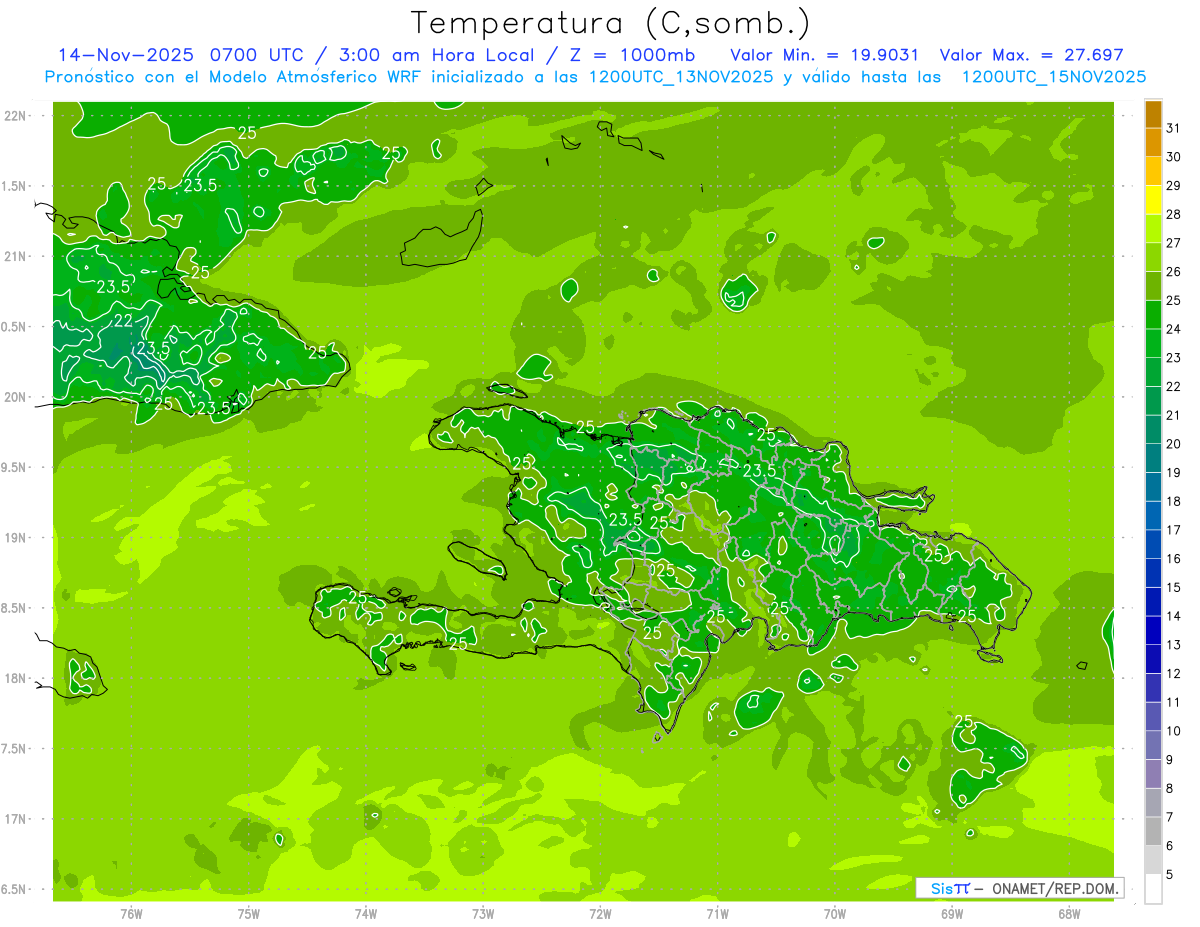Pick the dark blue swatch between 13 and 14

[x=1153, y=630]
